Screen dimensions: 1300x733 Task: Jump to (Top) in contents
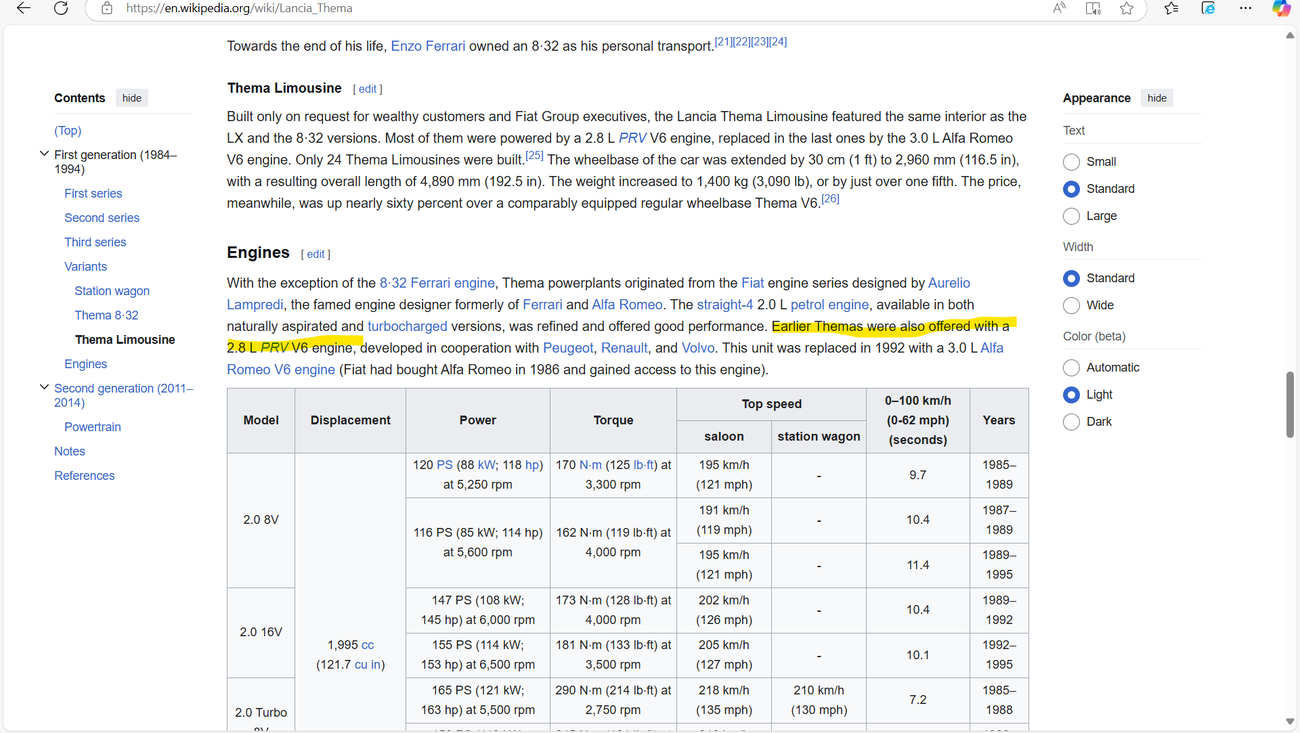[x=68, y=131]
